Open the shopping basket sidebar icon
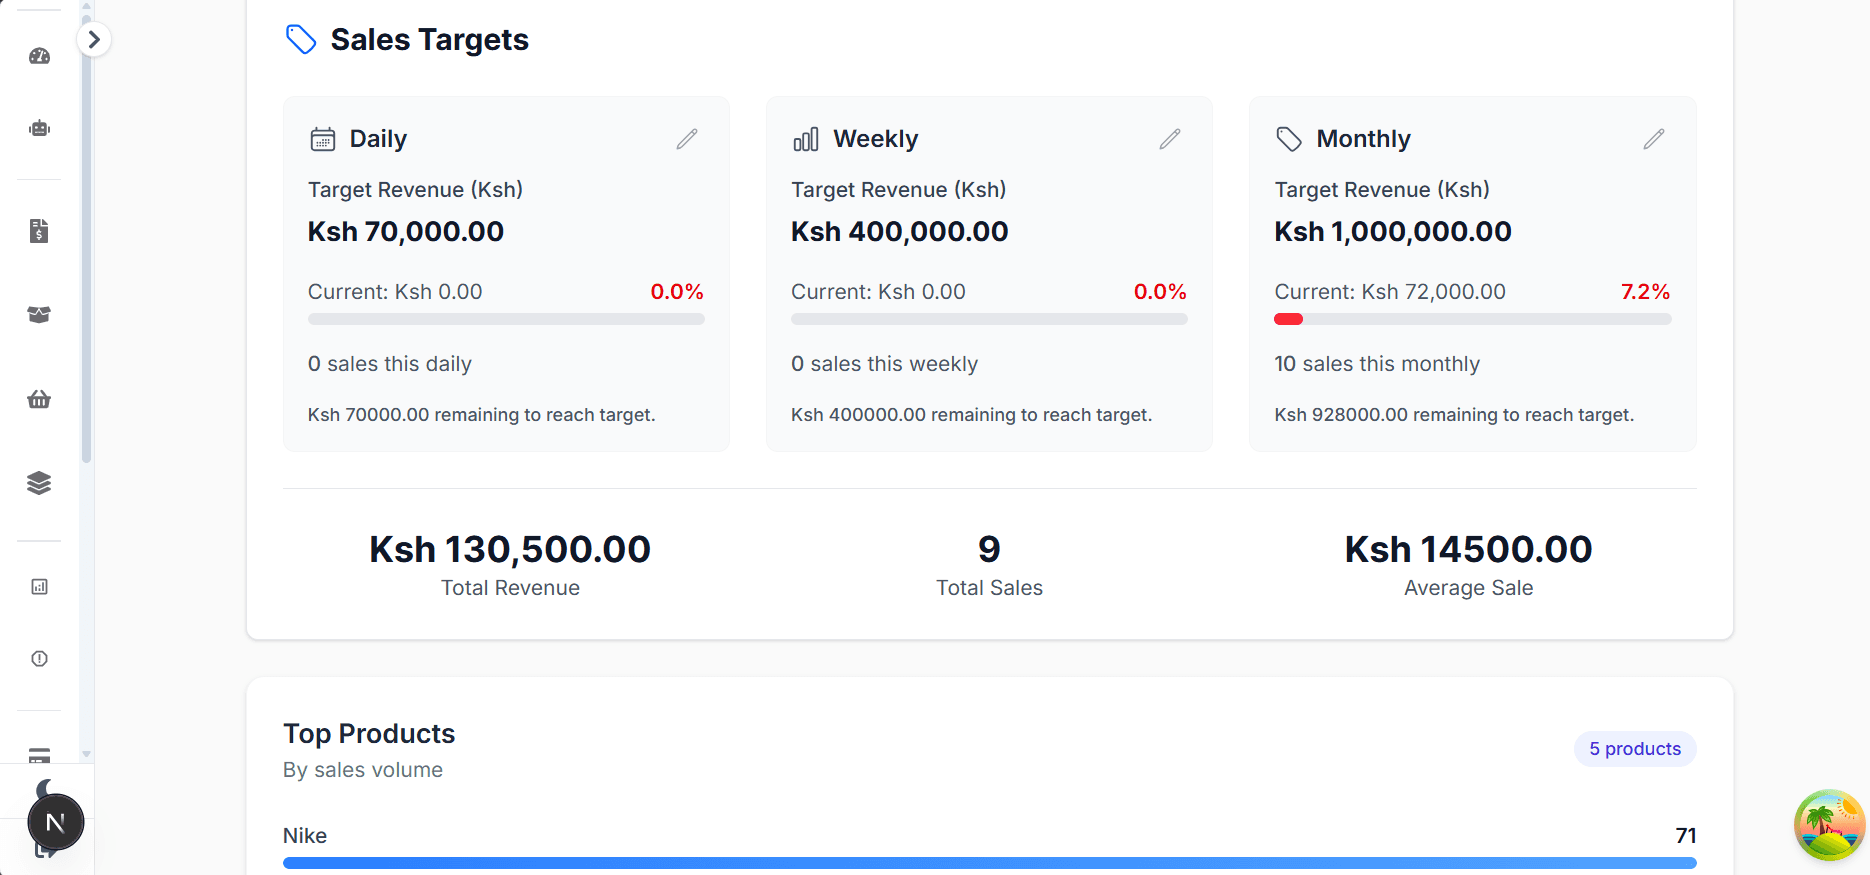This screenshot has height=875, width=1870. click(x=39, y=399)
